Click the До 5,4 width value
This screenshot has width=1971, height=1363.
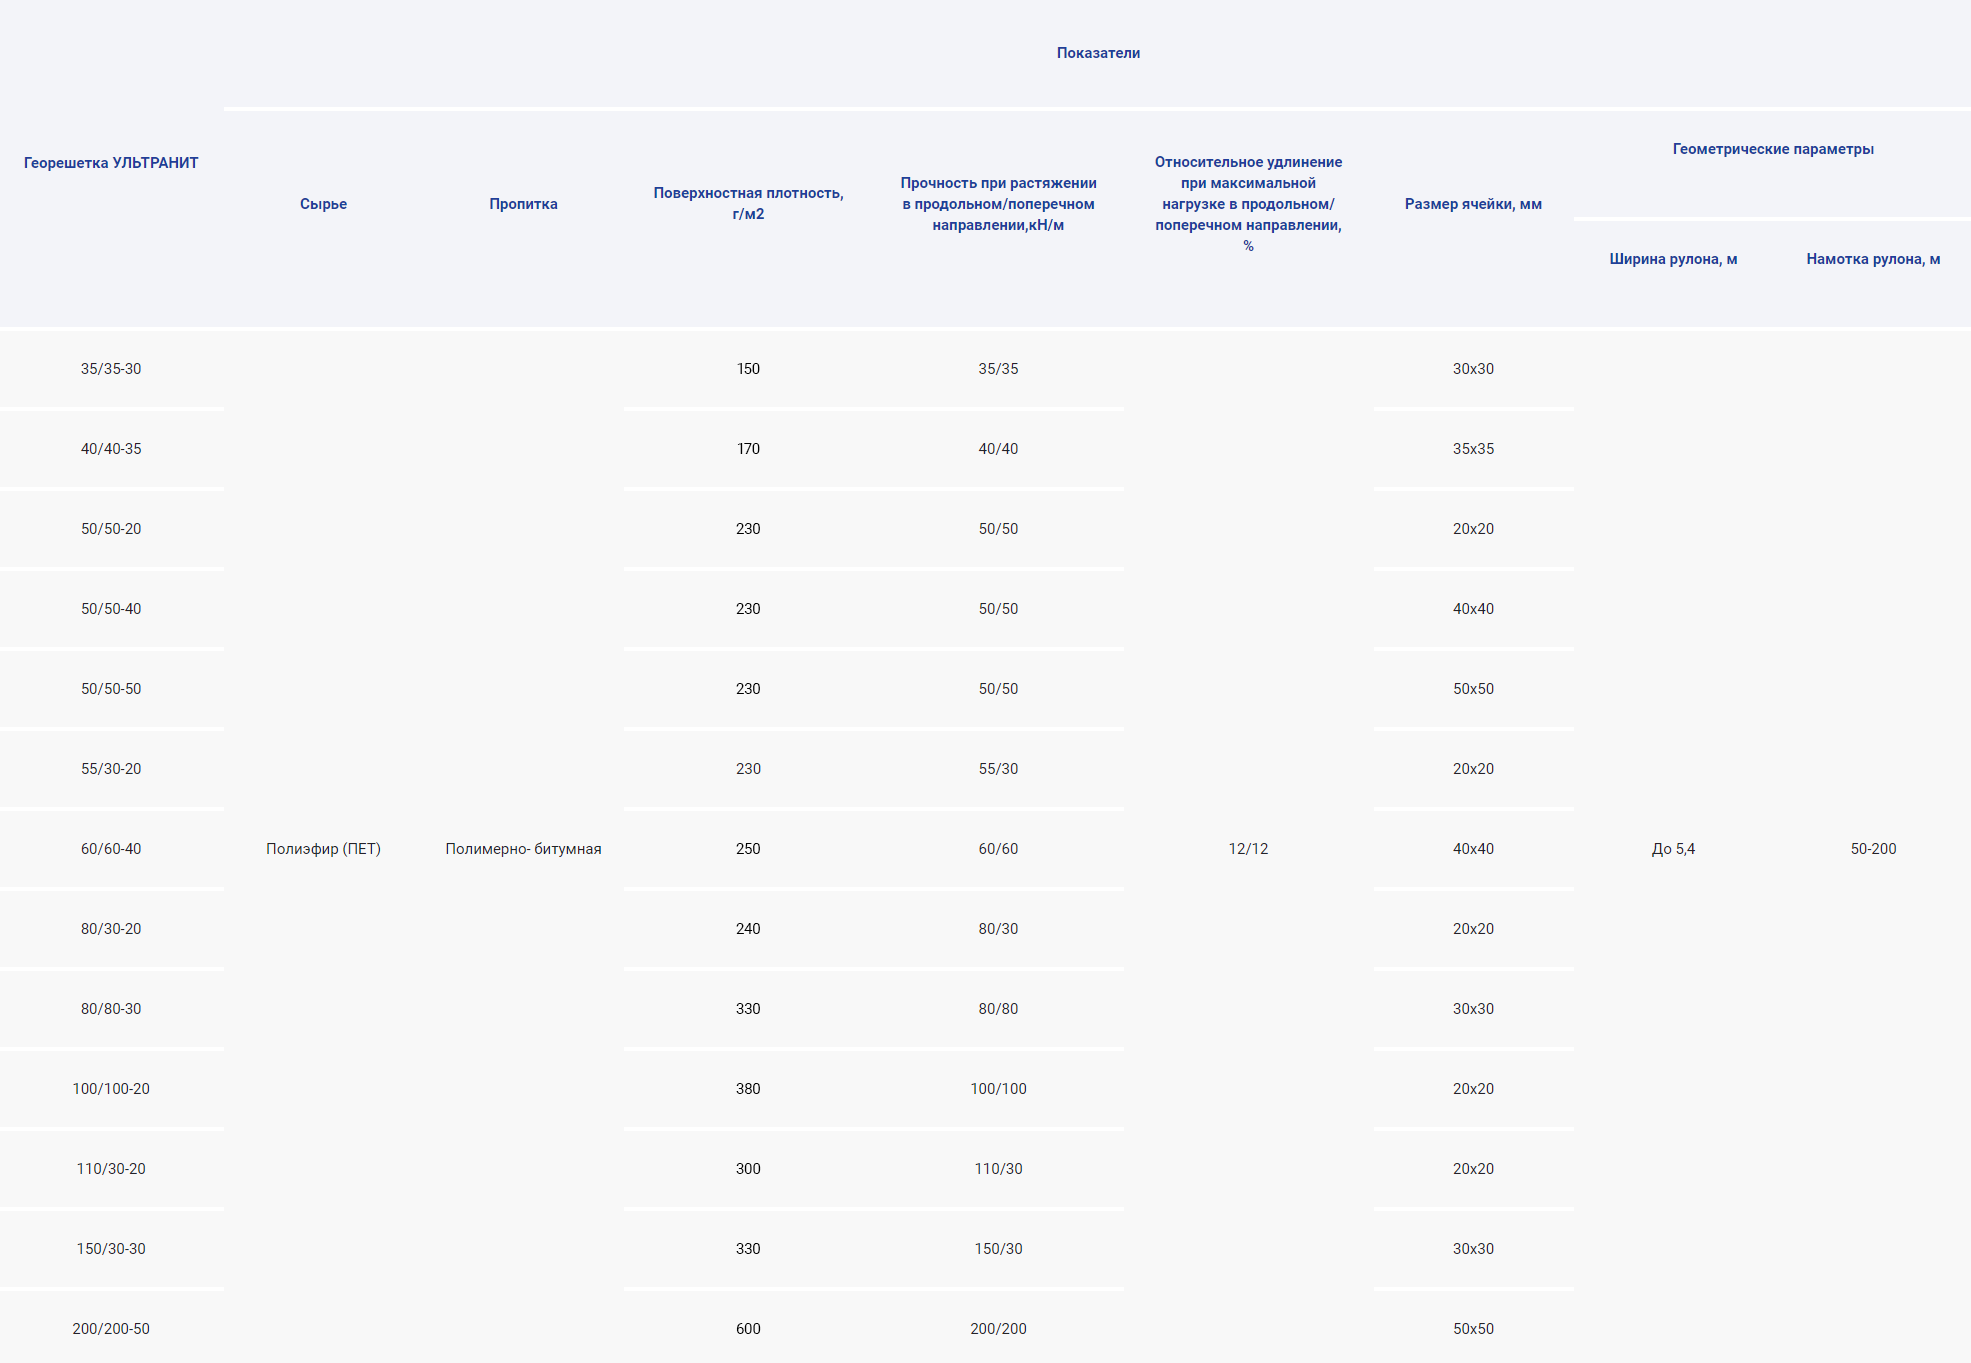pyautogui.click(x=1672, y=849)
